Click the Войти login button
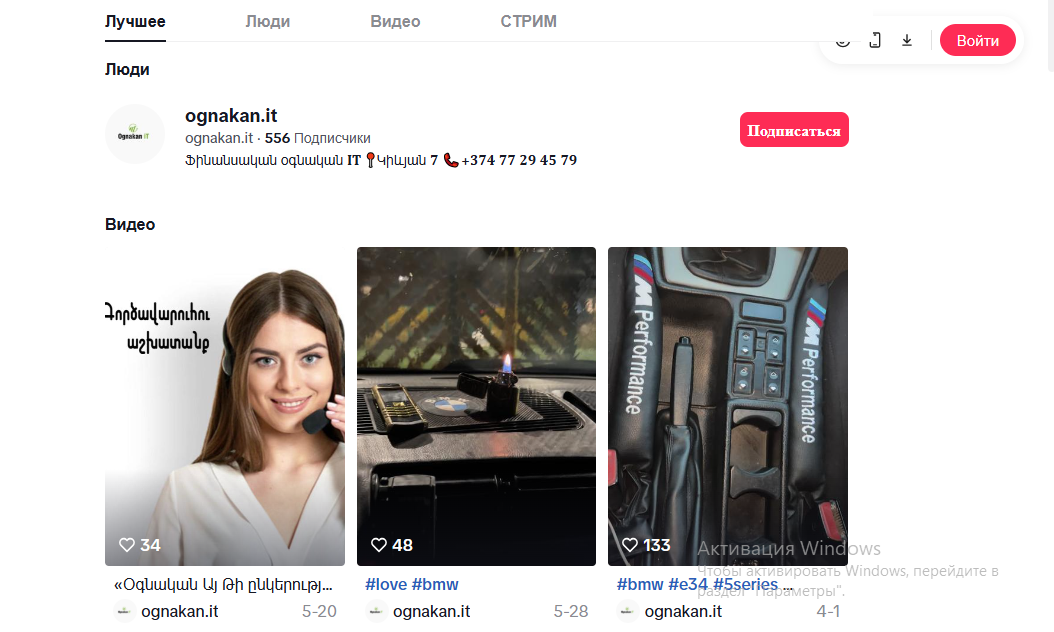Viewport: 1054px width, 632px height. 977,40
